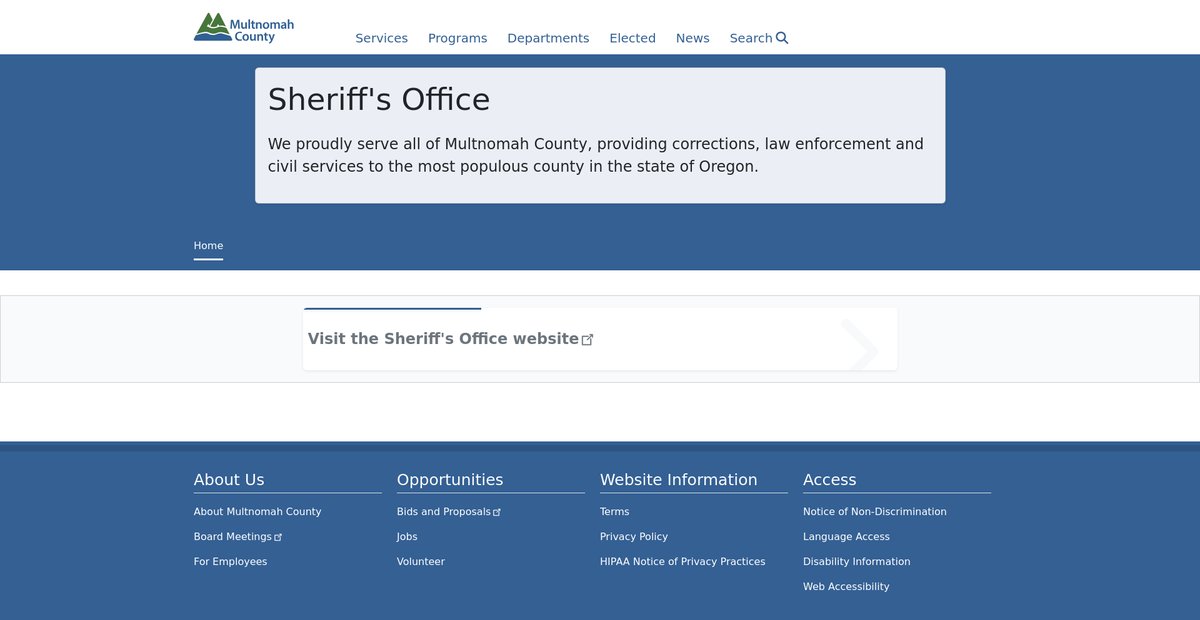1200x620 pixels.
Task: Open the Web Accessibility link
Action: [x=846, y=587]
